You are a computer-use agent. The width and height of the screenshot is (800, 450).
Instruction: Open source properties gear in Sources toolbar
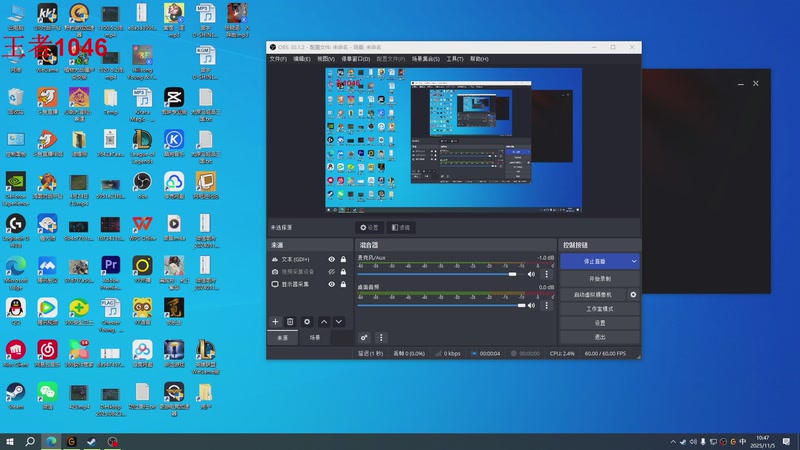coord(307,322)
